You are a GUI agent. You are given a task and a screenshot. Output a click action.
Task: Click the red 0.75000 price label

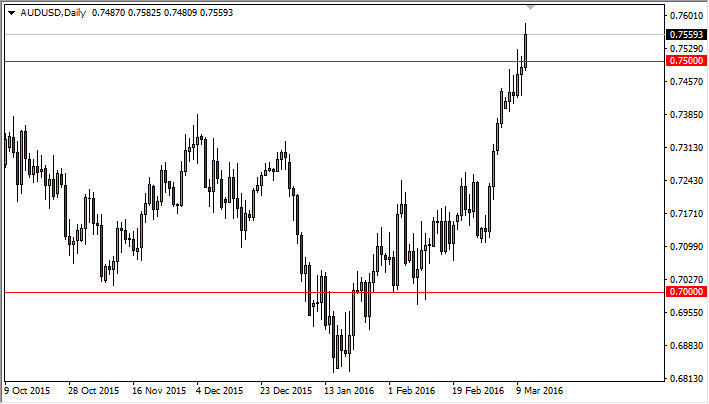(686, 61)
